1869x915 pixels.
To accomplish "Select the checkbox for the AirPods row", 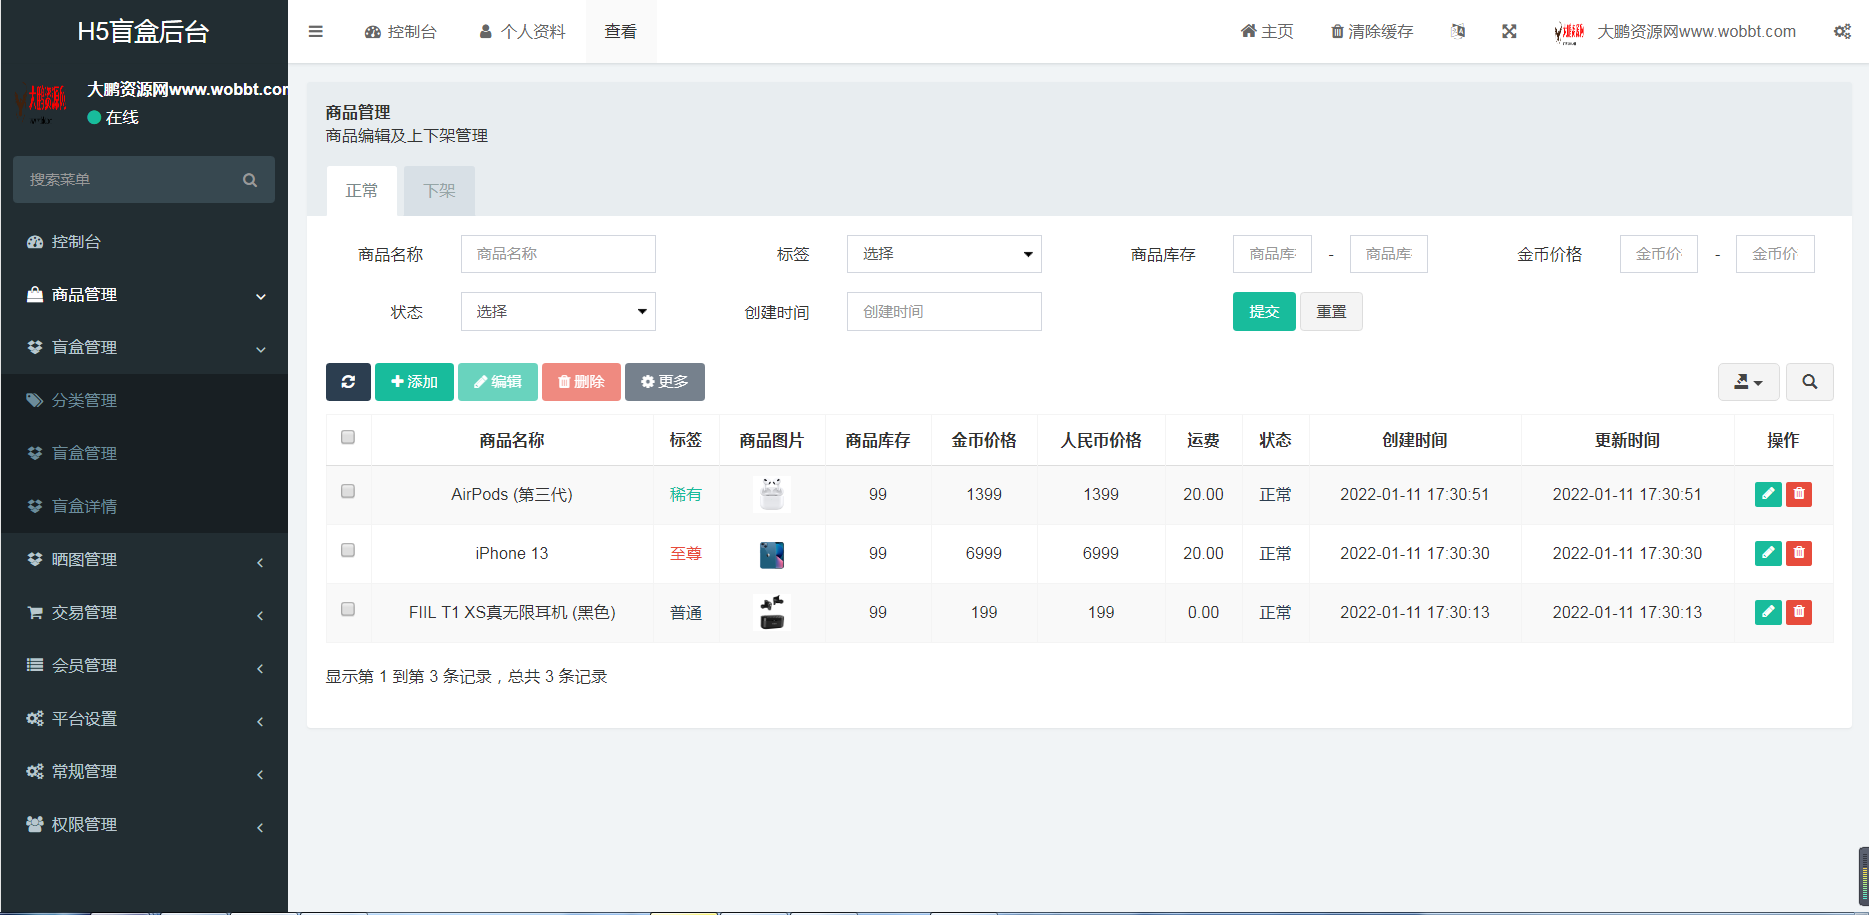I will coord(348,491).
